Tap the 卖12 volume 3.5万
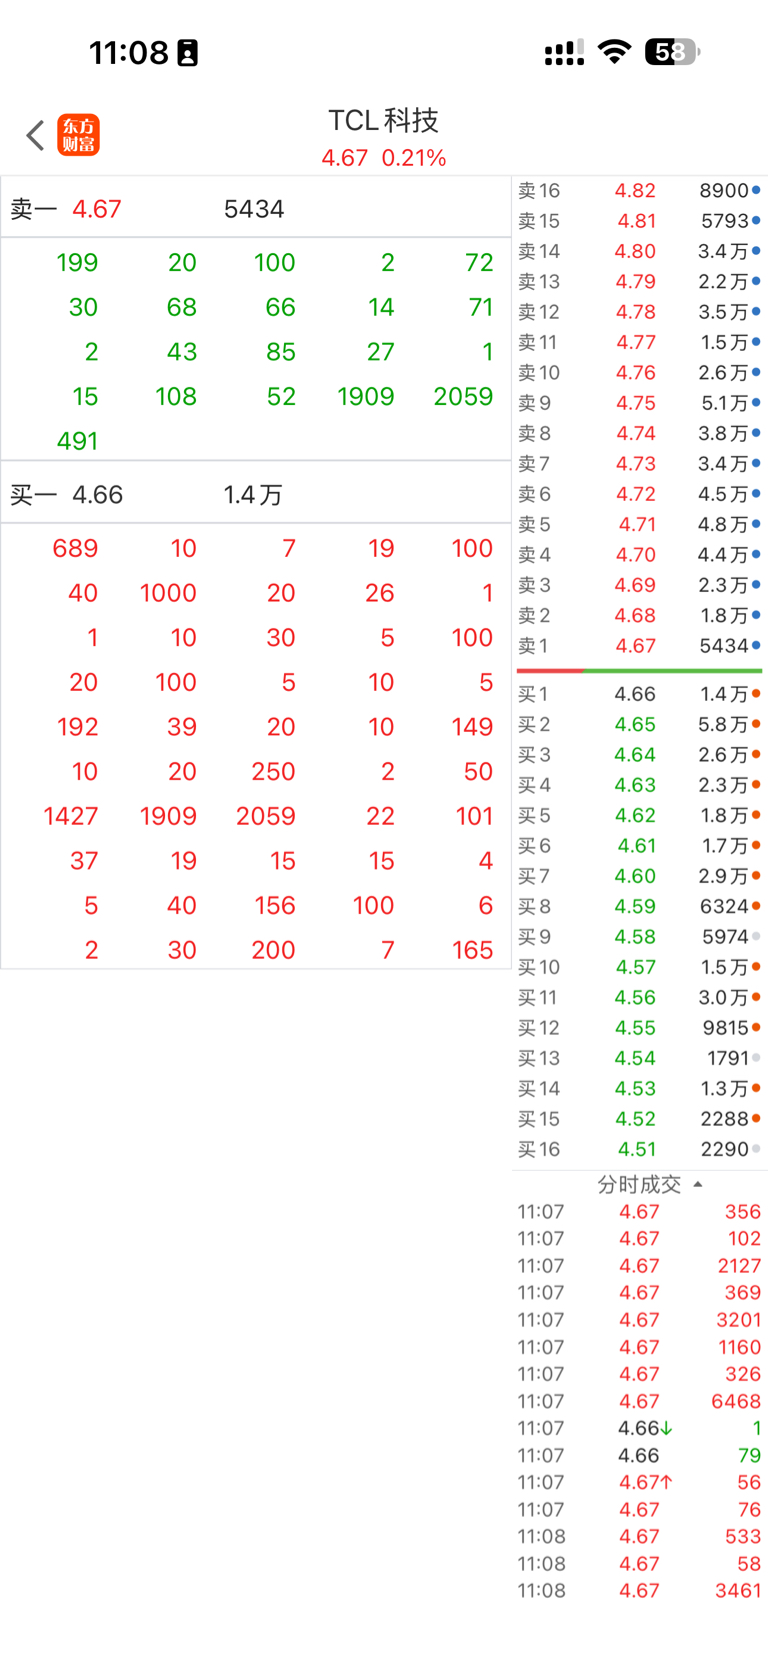This screenshot has width=768, height=1665. point(723,312)
